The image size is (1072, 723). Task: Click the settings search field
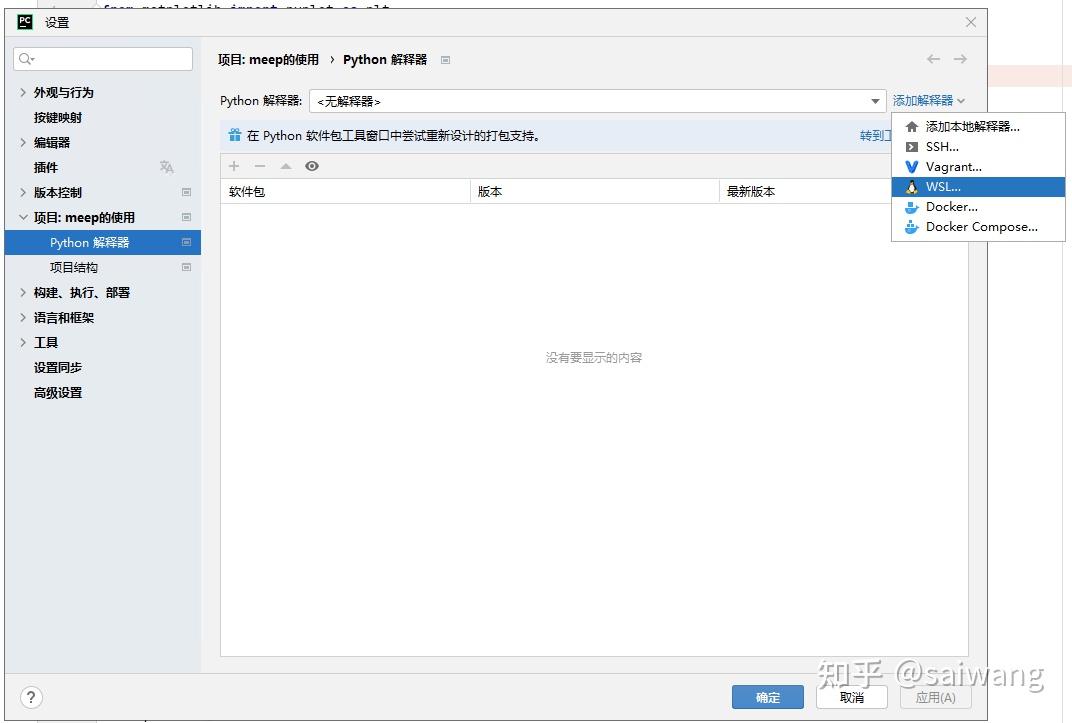click(103, 59)
